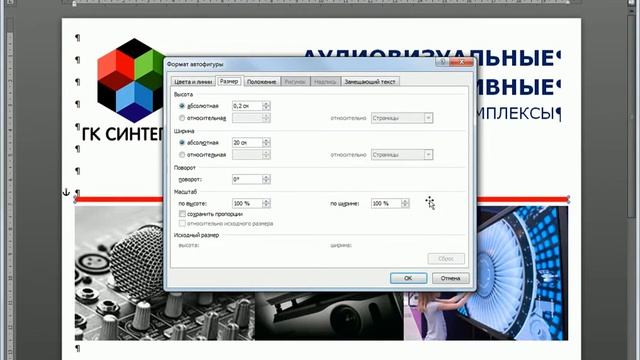Viewport: 640px width, 360px height.
Task: Click the поворот field showing 0°
Action: point(247,179)
